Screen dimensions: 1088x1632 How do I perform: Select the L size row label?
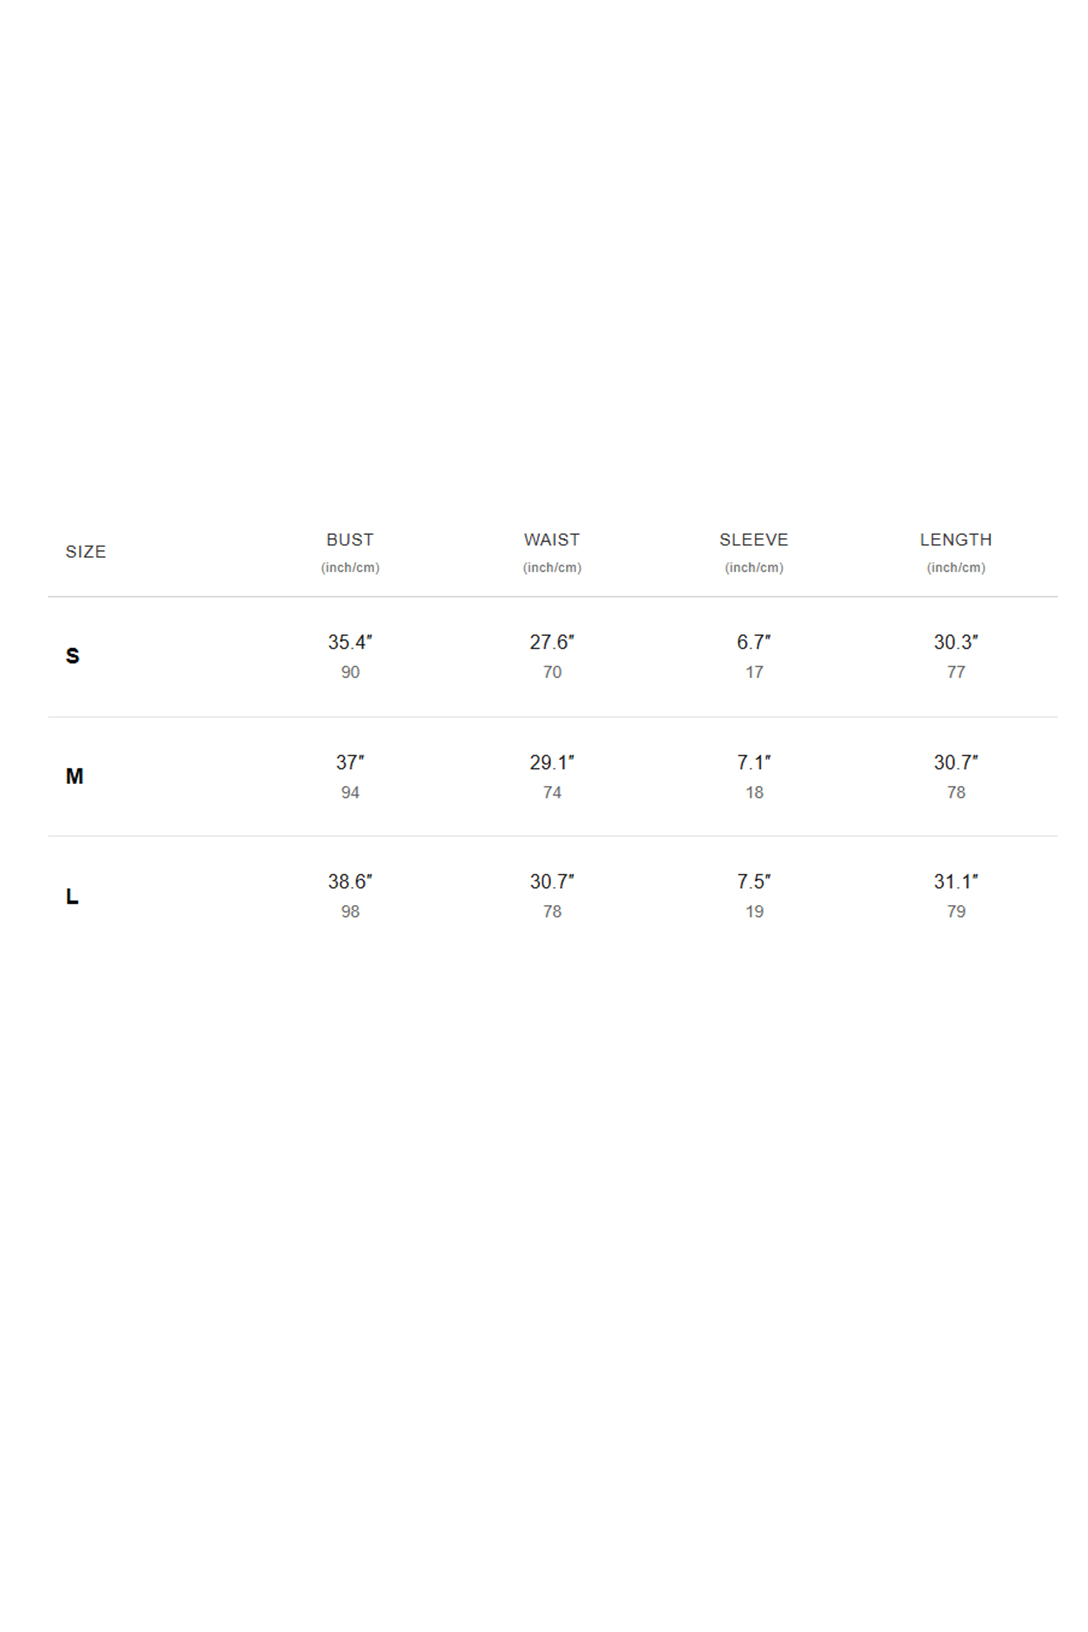pos(72,896)
